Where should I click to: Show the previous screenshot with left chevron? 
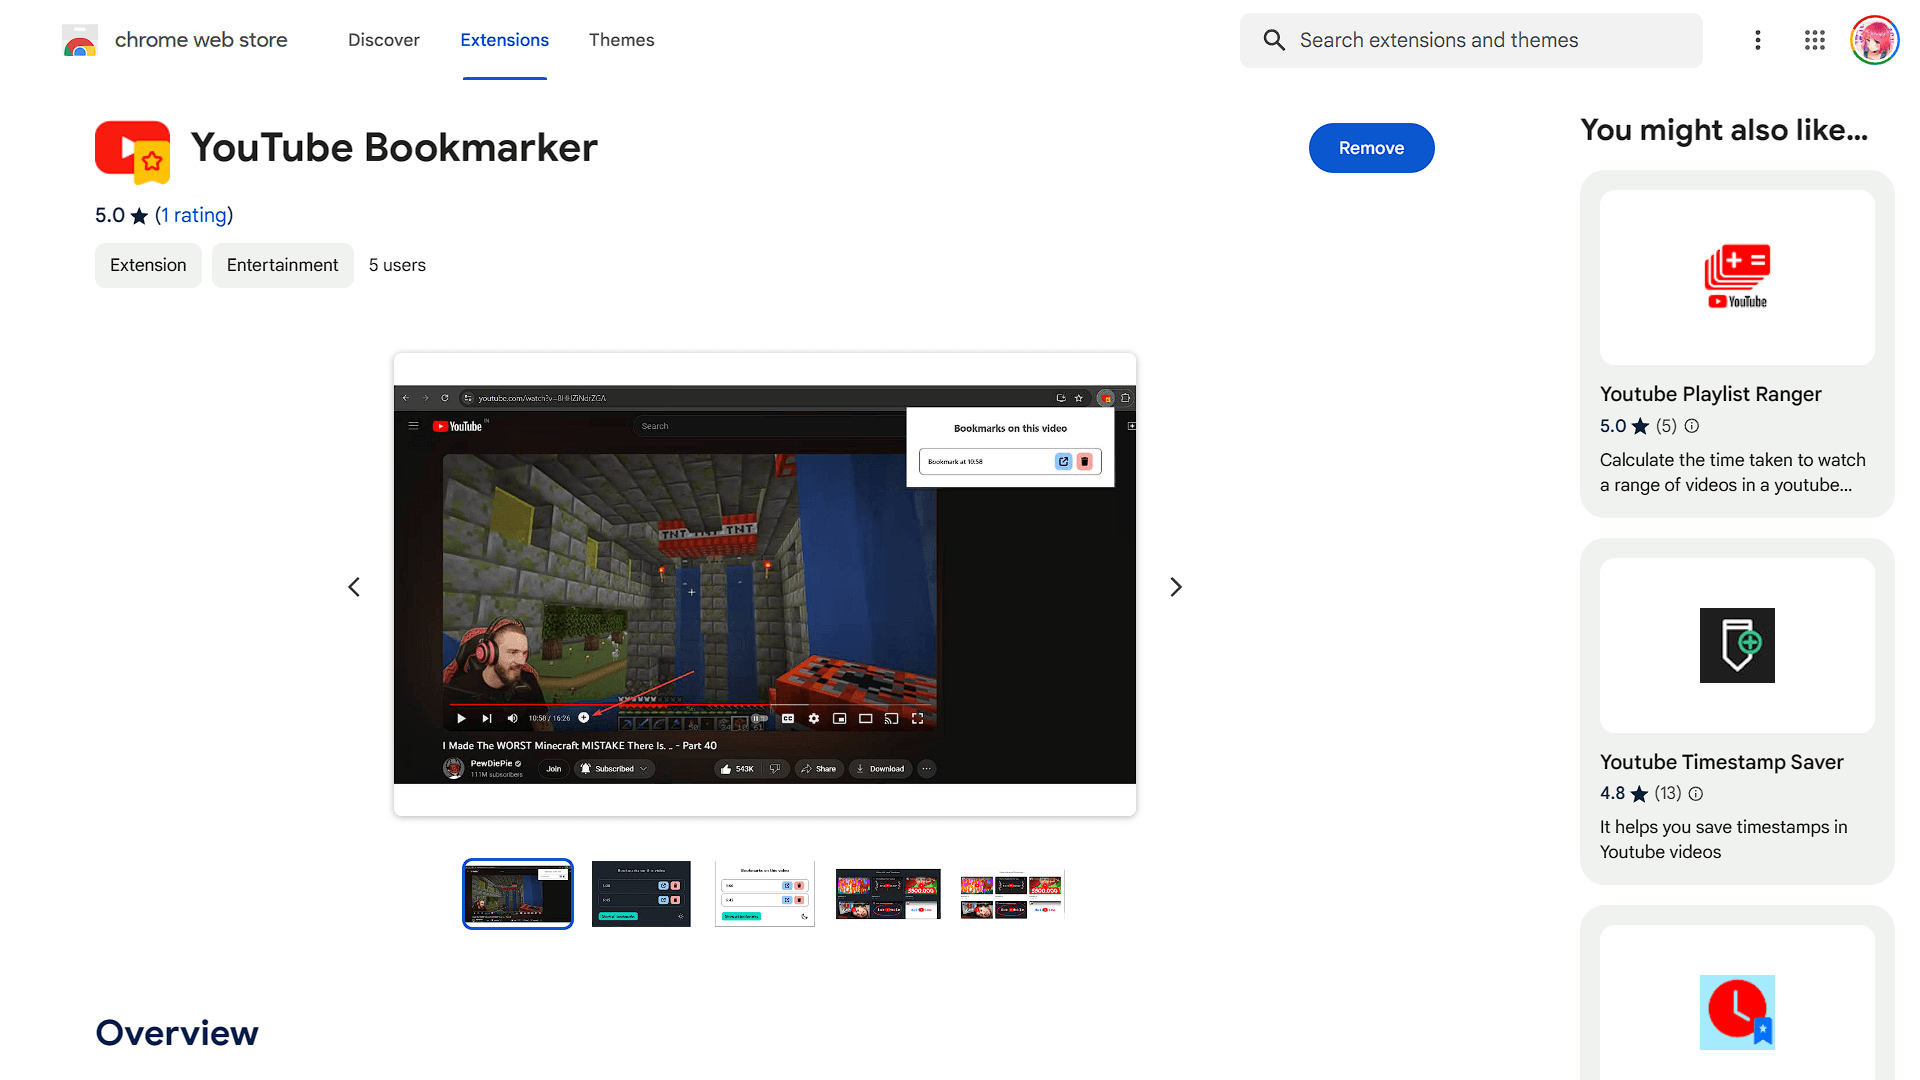coord(354,587)
